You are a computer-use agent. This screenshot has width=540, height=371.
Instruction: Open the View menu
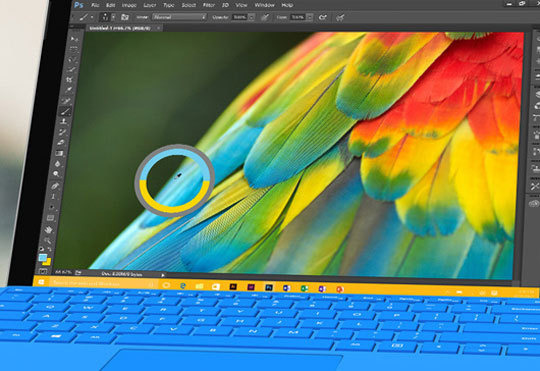[x=241, y=5]
